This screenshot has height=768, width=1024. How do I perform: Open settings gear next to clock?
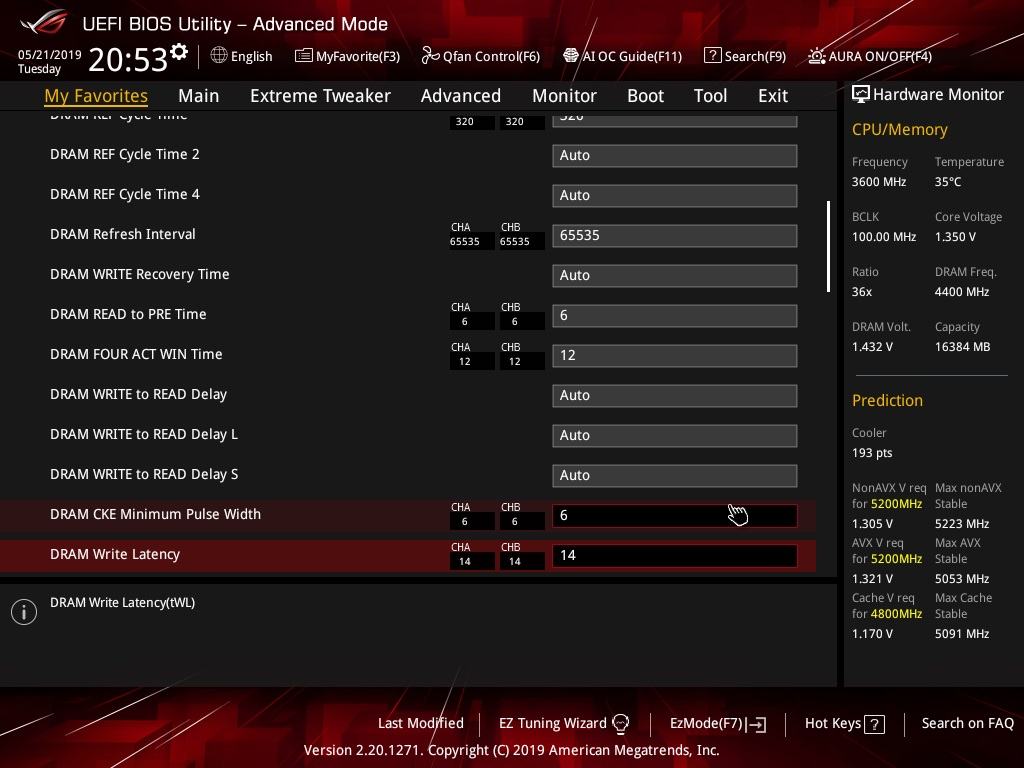click(x=179, y=51)
